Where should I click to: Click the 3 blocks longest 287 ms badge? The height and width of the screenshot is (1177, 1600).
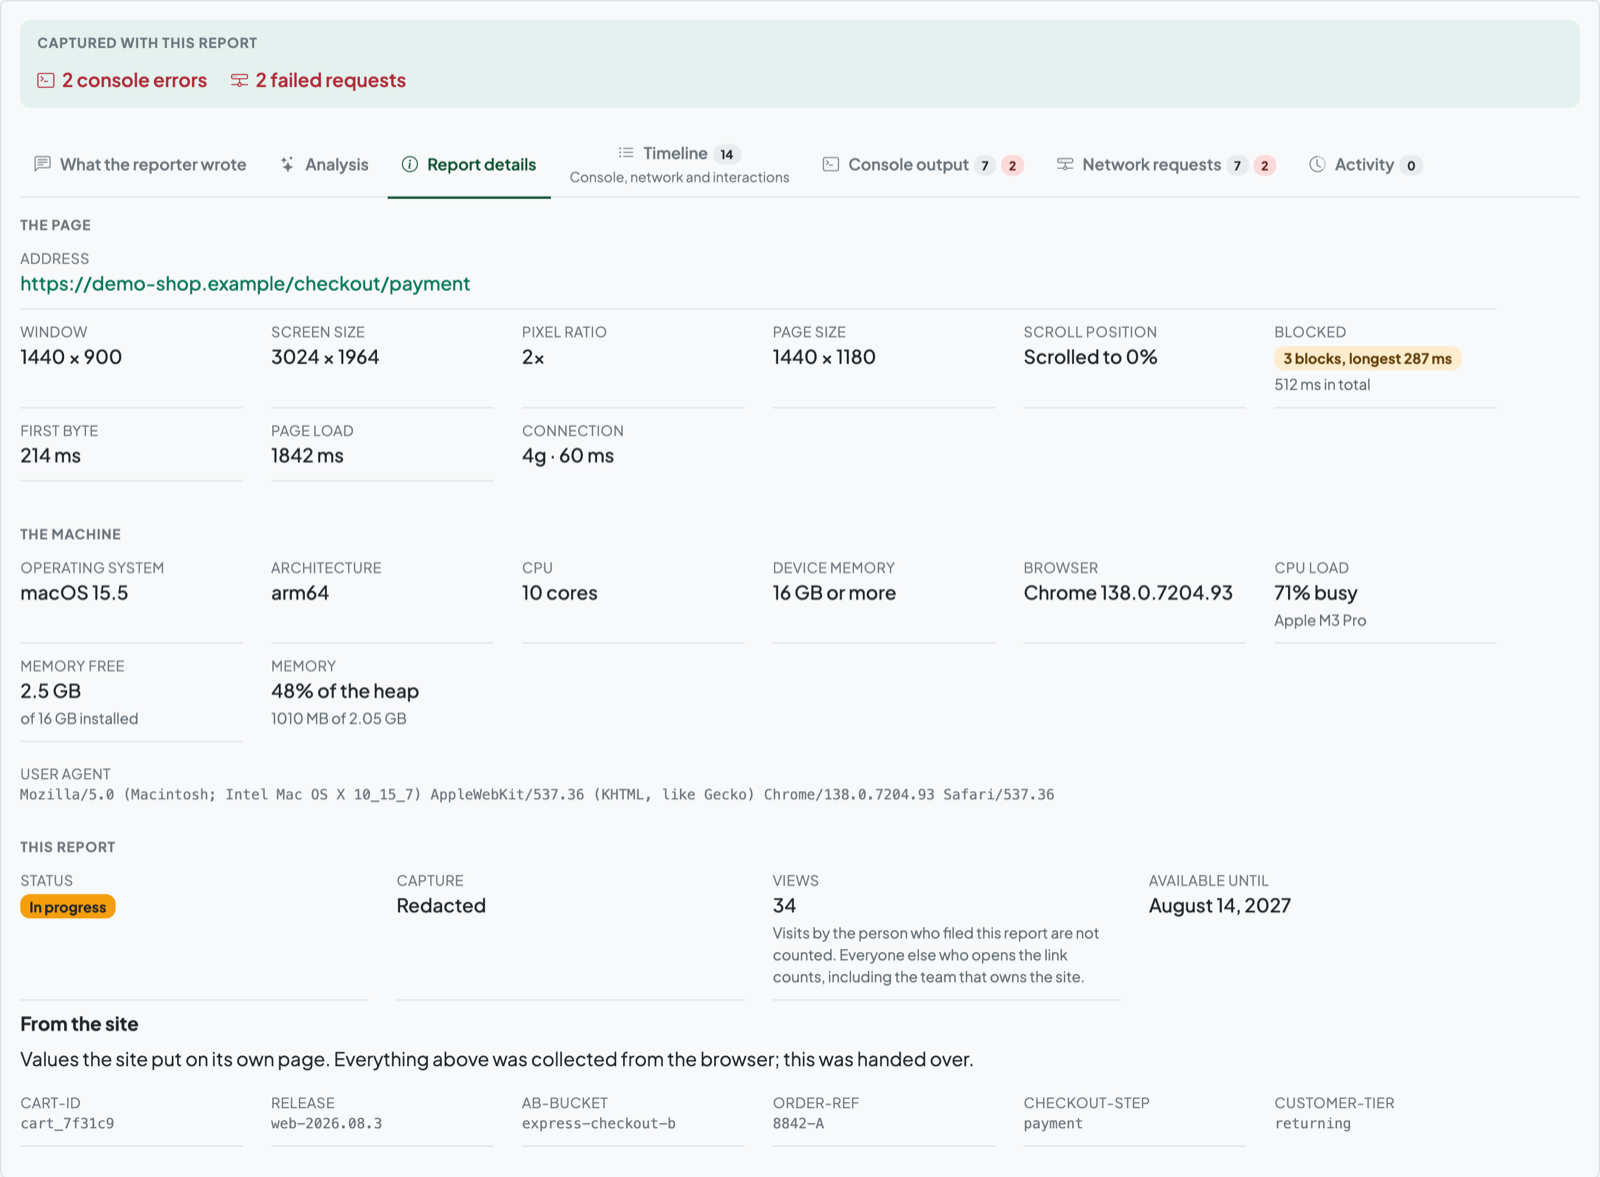pyautogui.click(x=1367, y=358)
